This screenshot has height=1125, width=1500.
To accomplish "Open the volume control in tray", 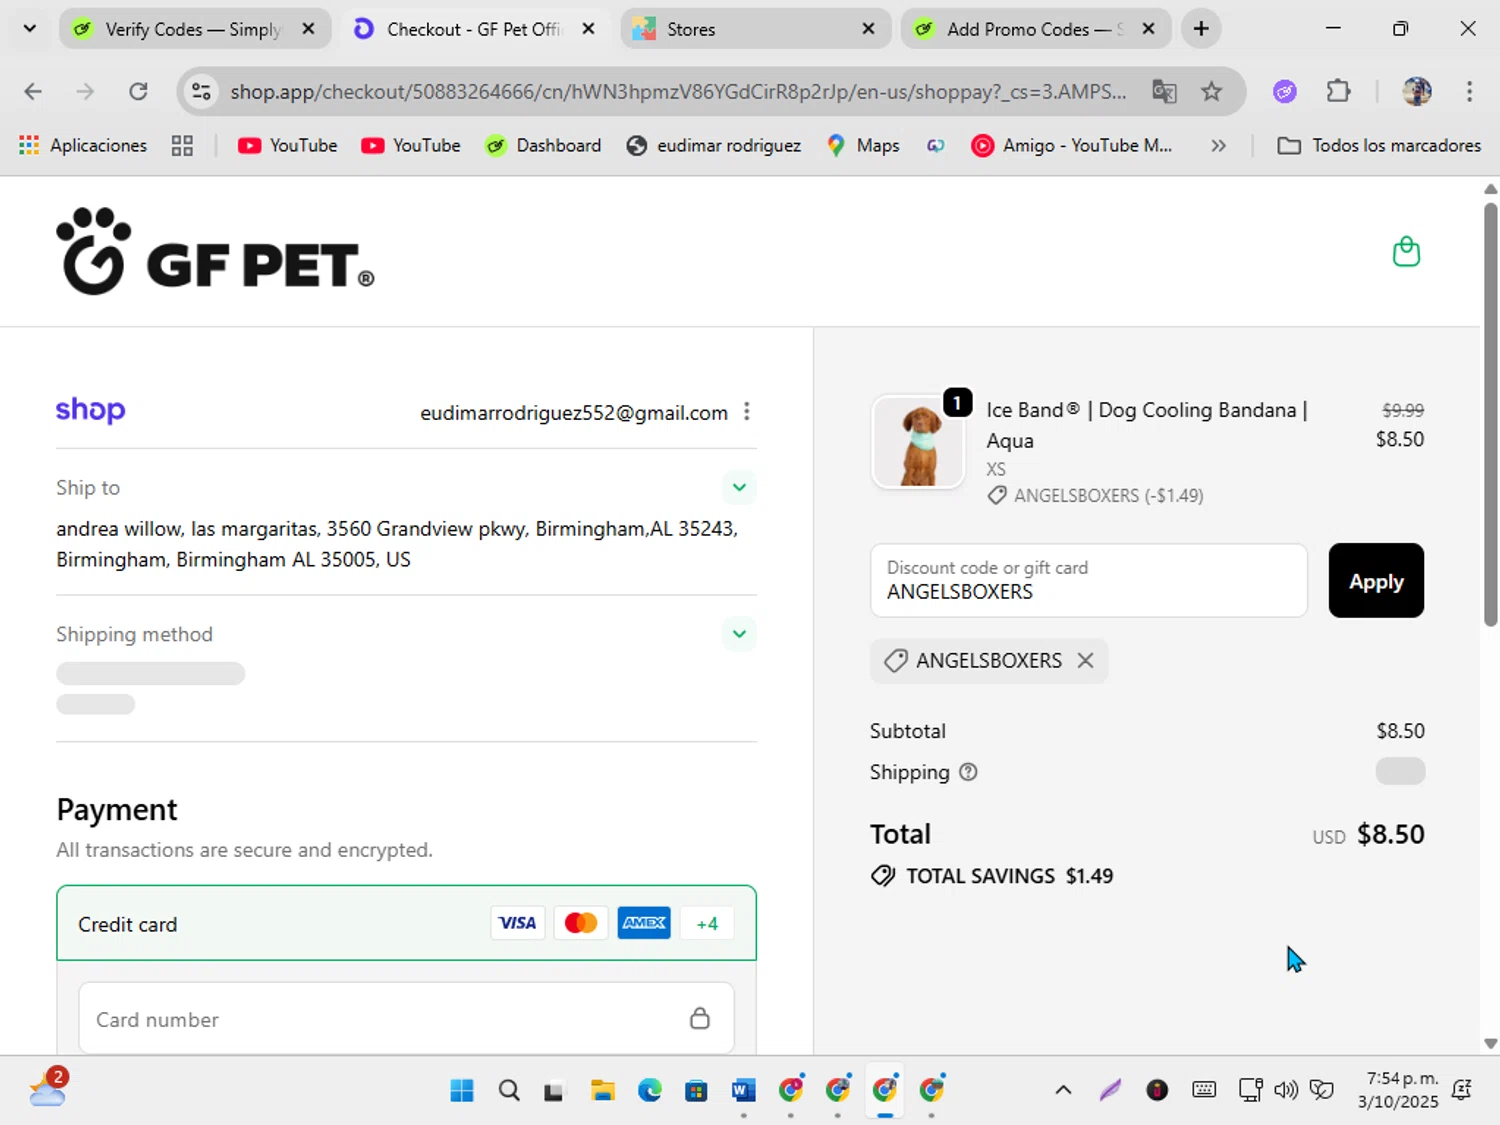I will (1286, 1090).
